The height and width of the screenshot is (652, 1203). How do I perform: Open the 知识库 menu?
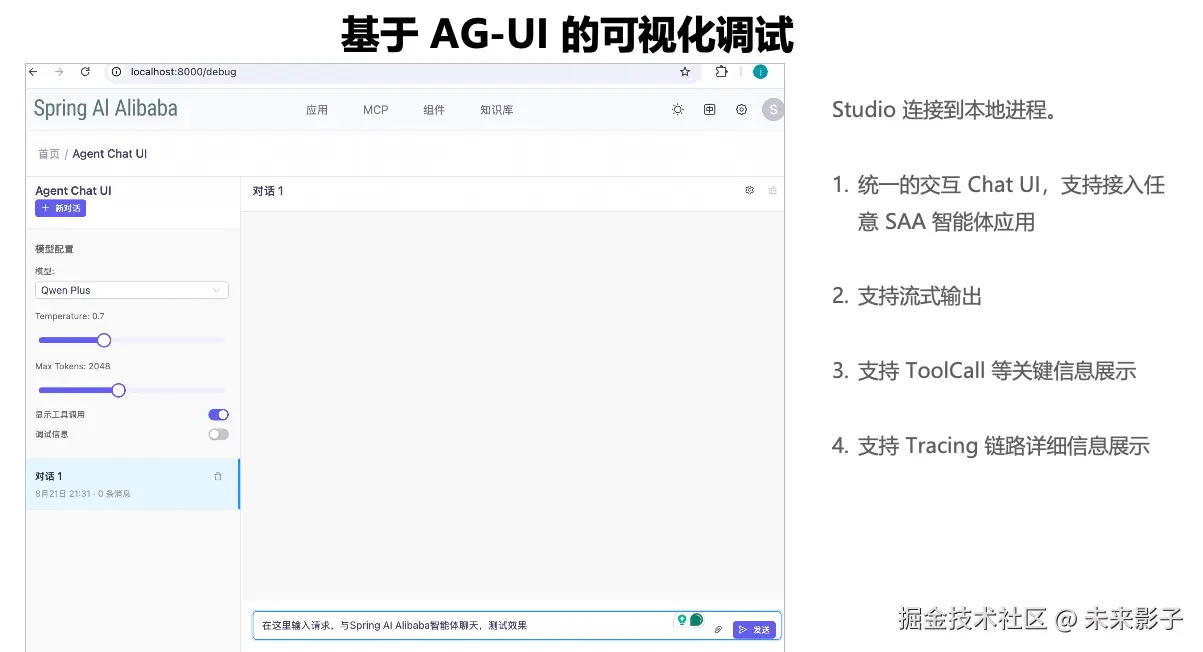[497, 110]
